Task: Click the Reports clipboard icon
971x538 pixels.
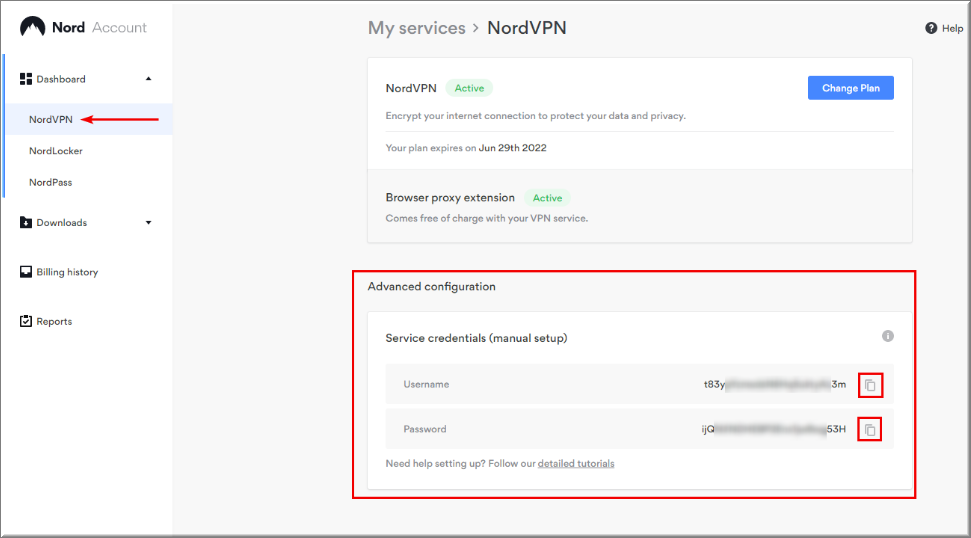Action: [26, 321]
